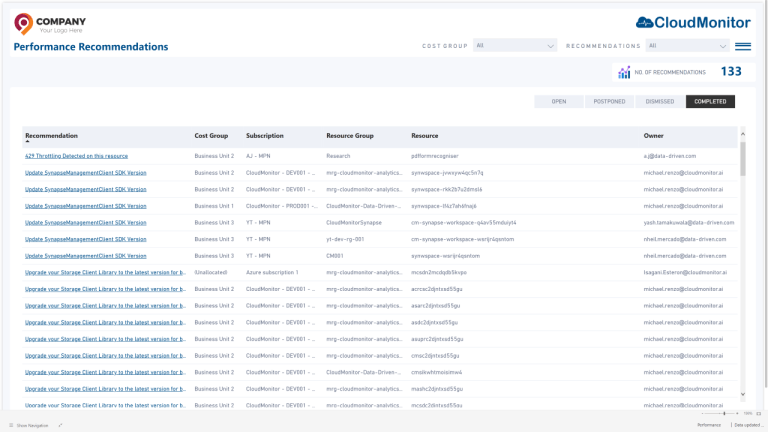
Task: Select the Business Unit 1 cost group cell
Action: pyautogui.click(x=214, y=206)
